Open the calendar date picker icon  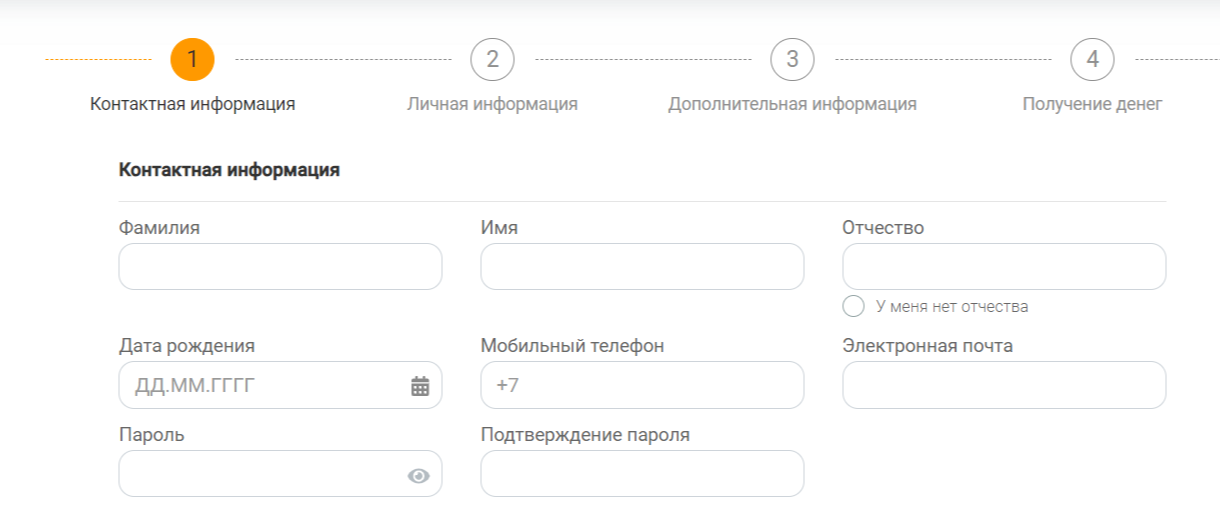420,386
